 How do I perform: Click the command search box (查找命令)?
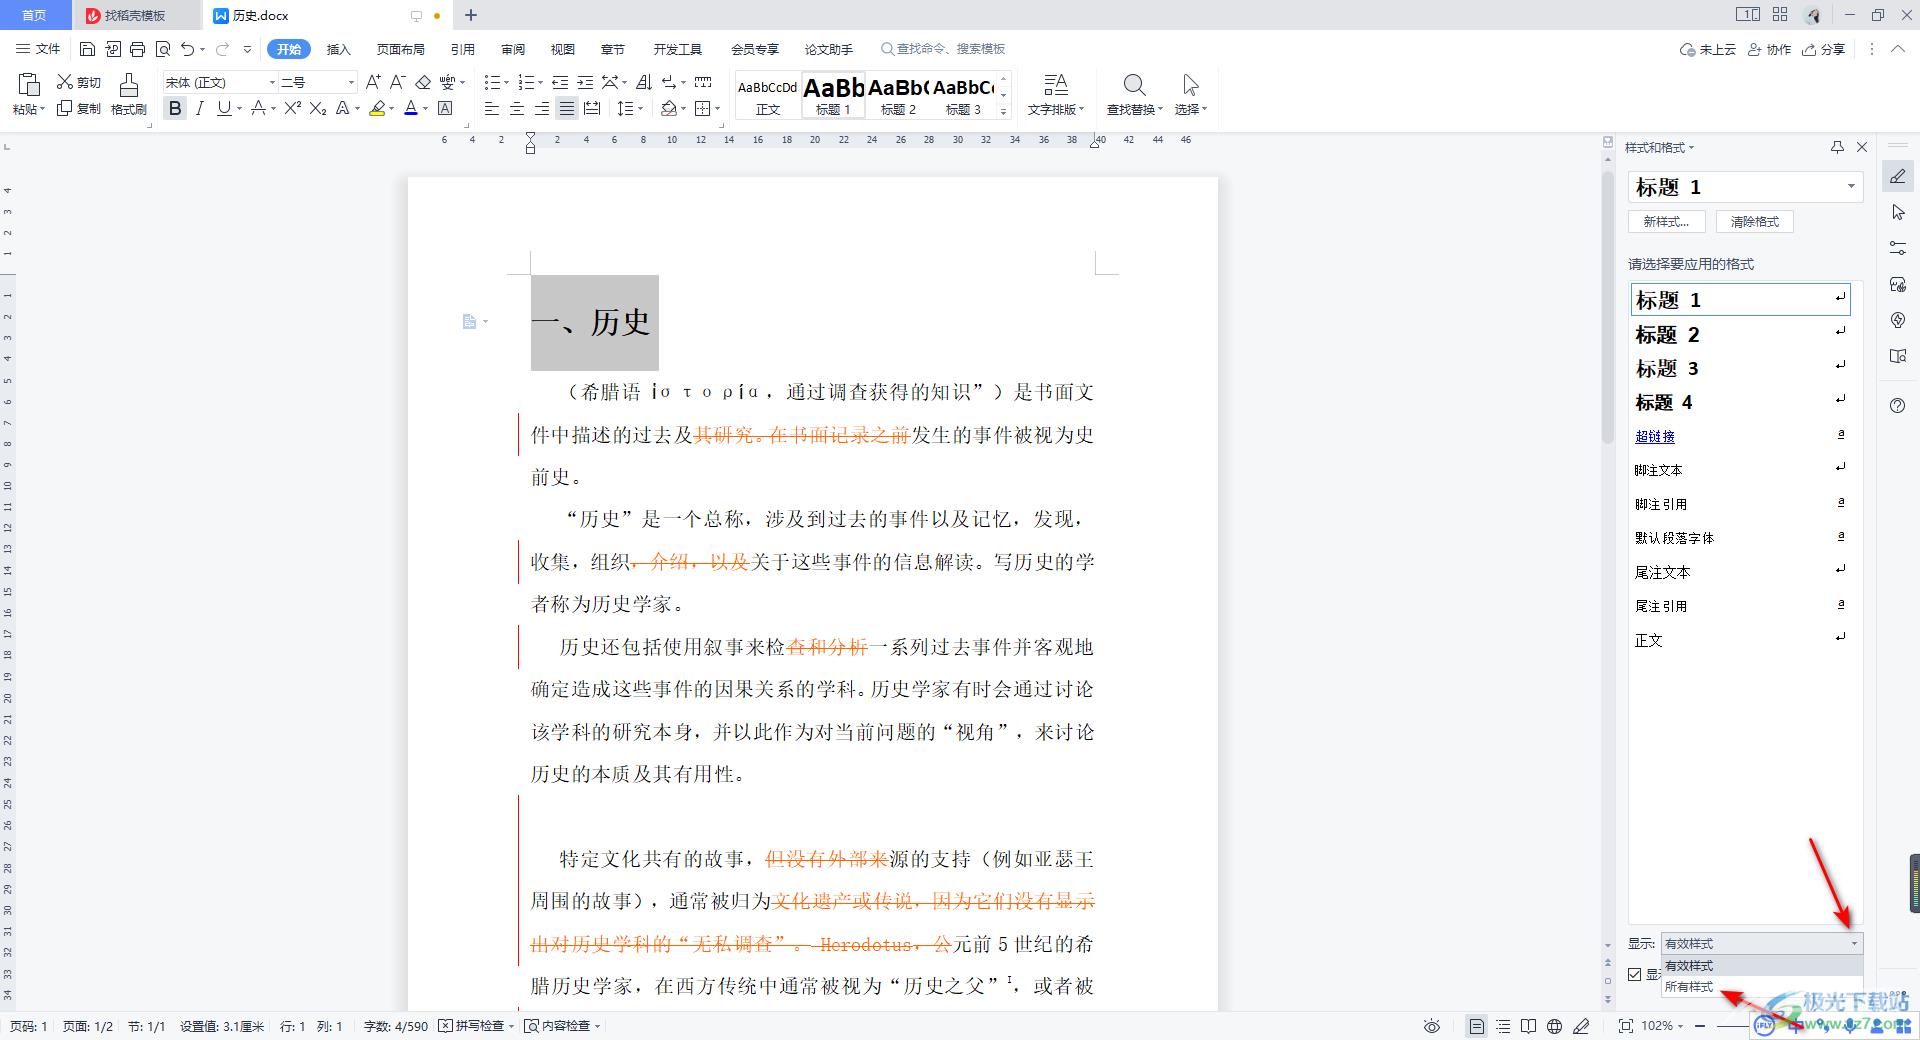pyautogui.click(x=943, y=49)
